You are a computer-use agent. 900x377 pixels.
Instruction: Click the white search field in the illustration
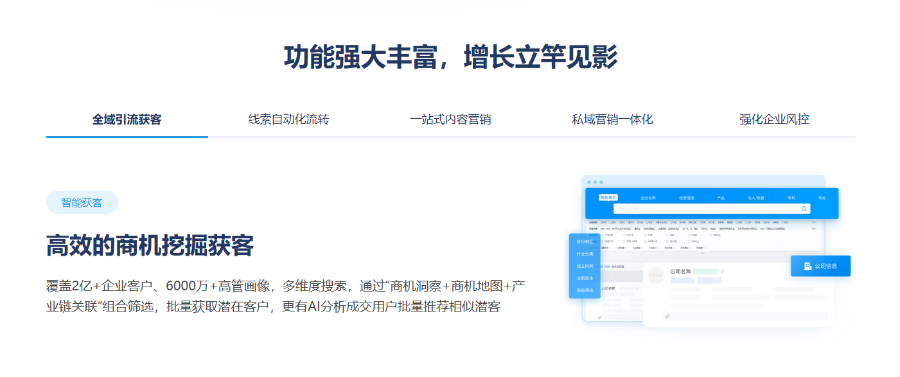pos(712,209)
